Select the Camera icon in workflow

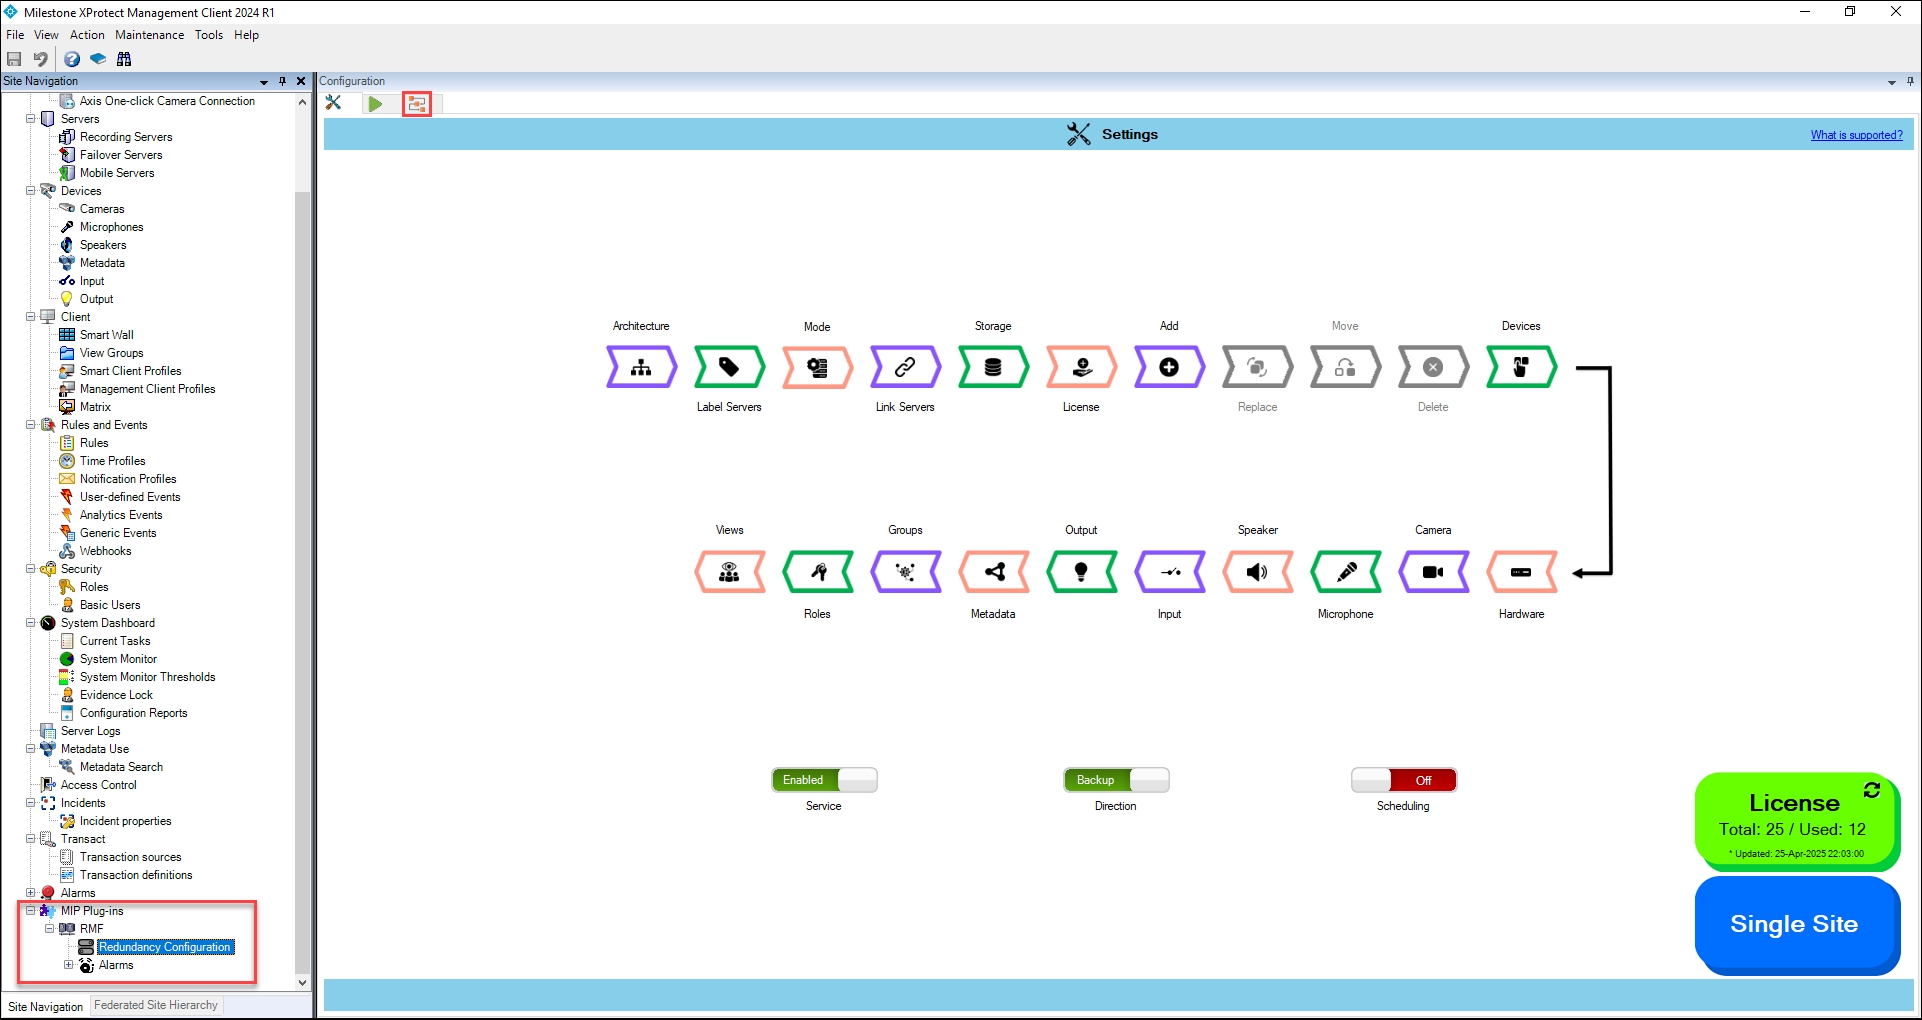coord(1433,572)
